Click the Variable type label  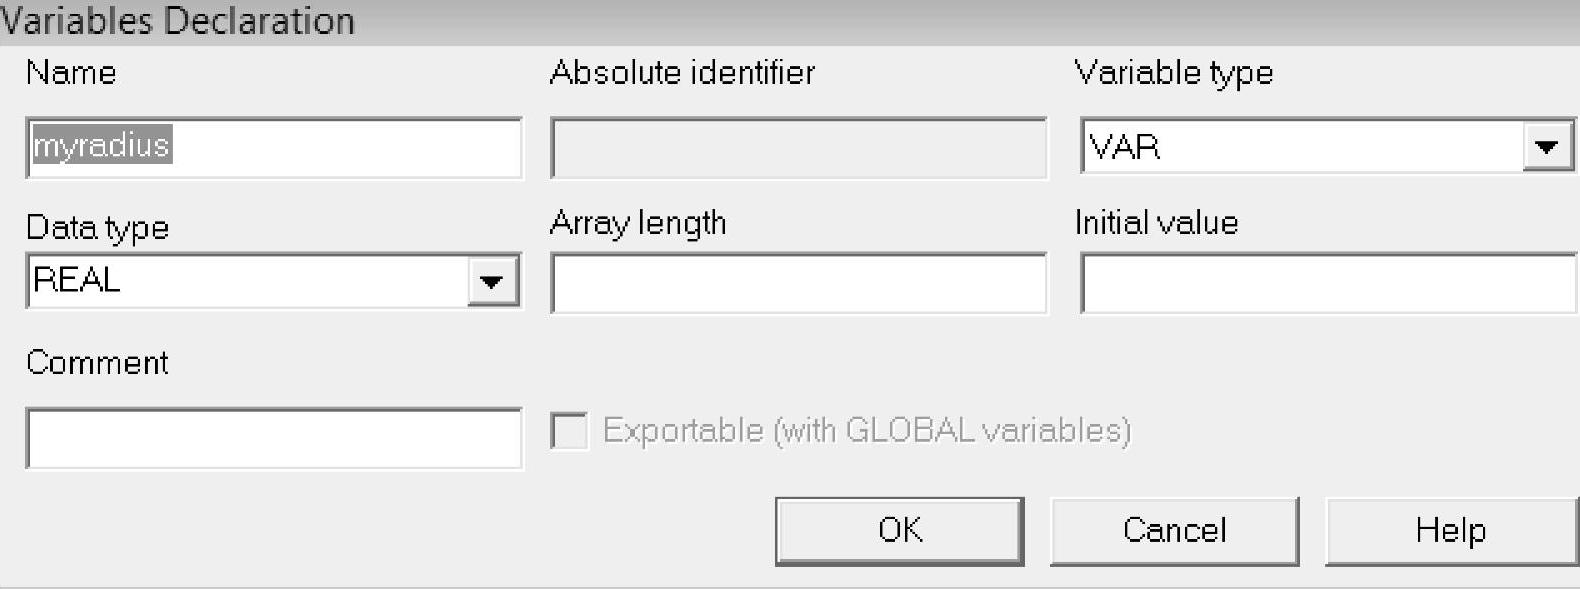click(1173, 73)
